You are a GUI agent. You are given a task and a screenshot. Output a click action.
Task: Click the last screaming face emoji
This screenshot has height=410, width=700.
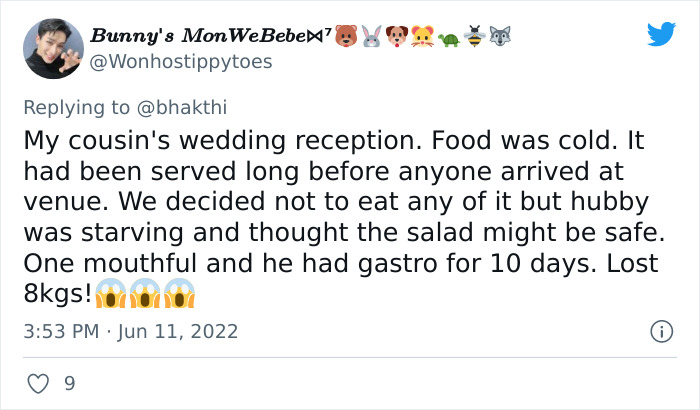click(179, 293)
